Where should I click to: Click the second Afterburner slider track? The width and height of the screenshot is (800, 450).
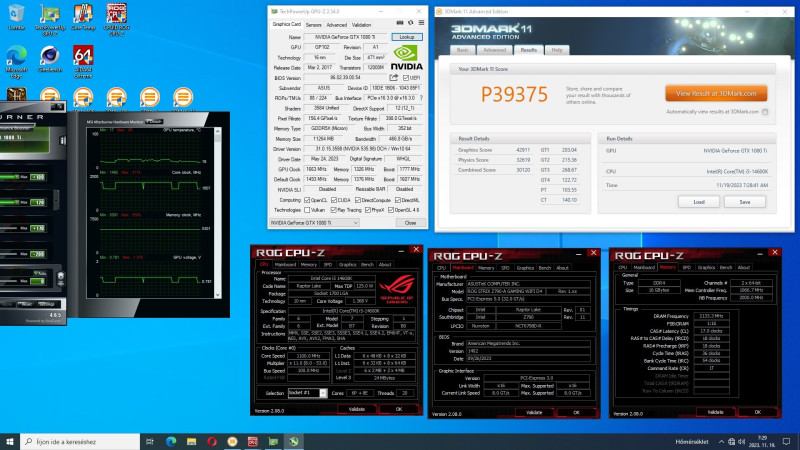coord(10,203)
